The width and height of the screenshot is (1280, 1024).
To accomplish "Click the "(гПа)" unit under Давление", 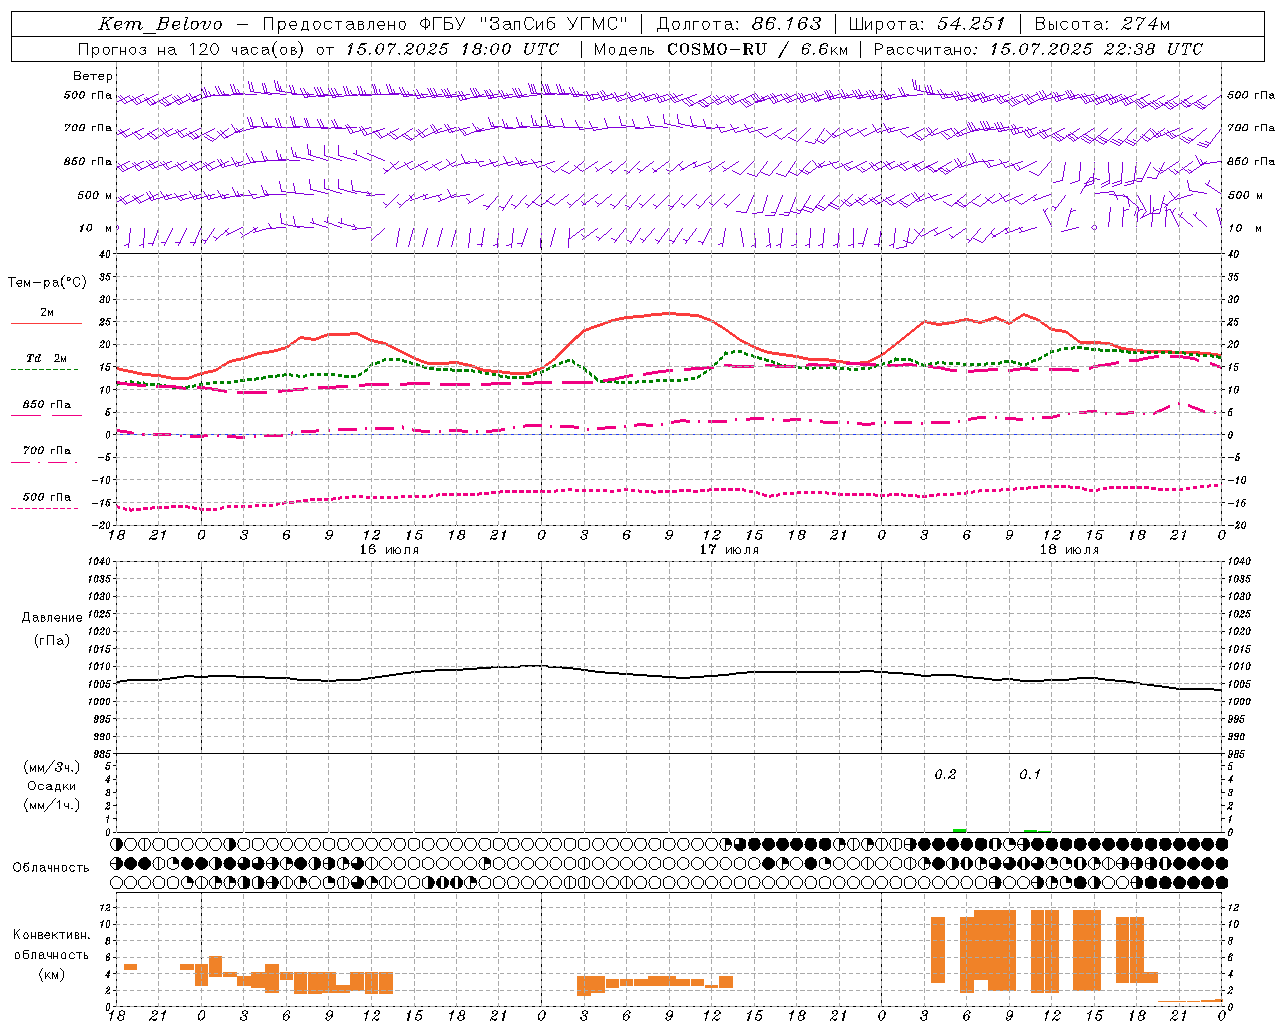I will 52,640.
